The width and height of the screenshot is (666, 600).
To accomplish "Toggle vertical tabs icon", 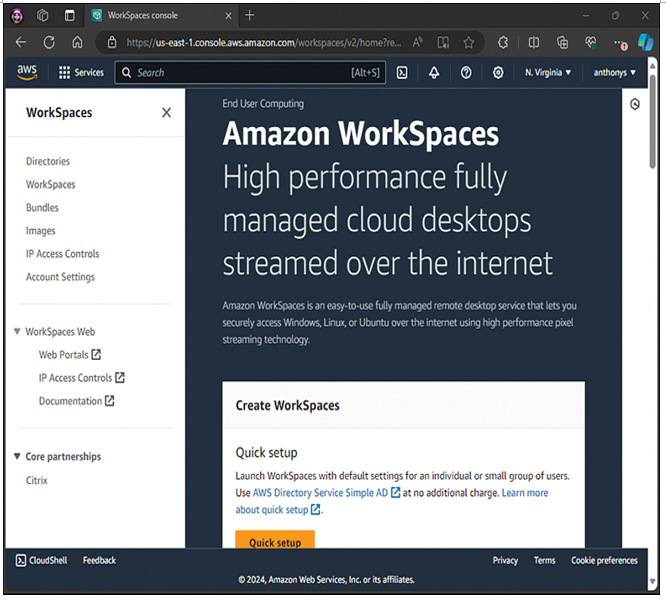I will pos(70,16).
